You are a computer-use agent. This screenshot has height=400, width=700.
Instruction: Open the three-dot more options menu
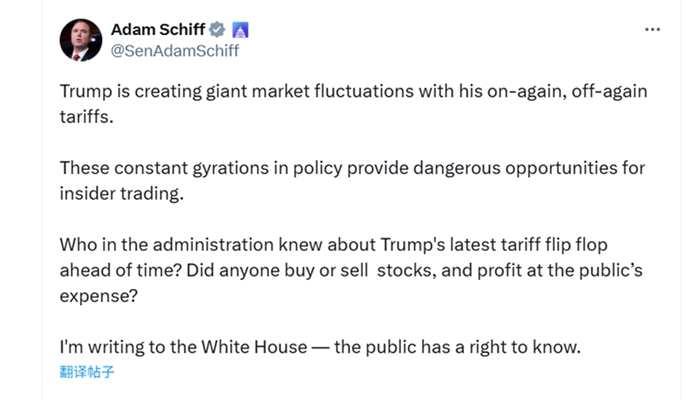tap(652, 30)
